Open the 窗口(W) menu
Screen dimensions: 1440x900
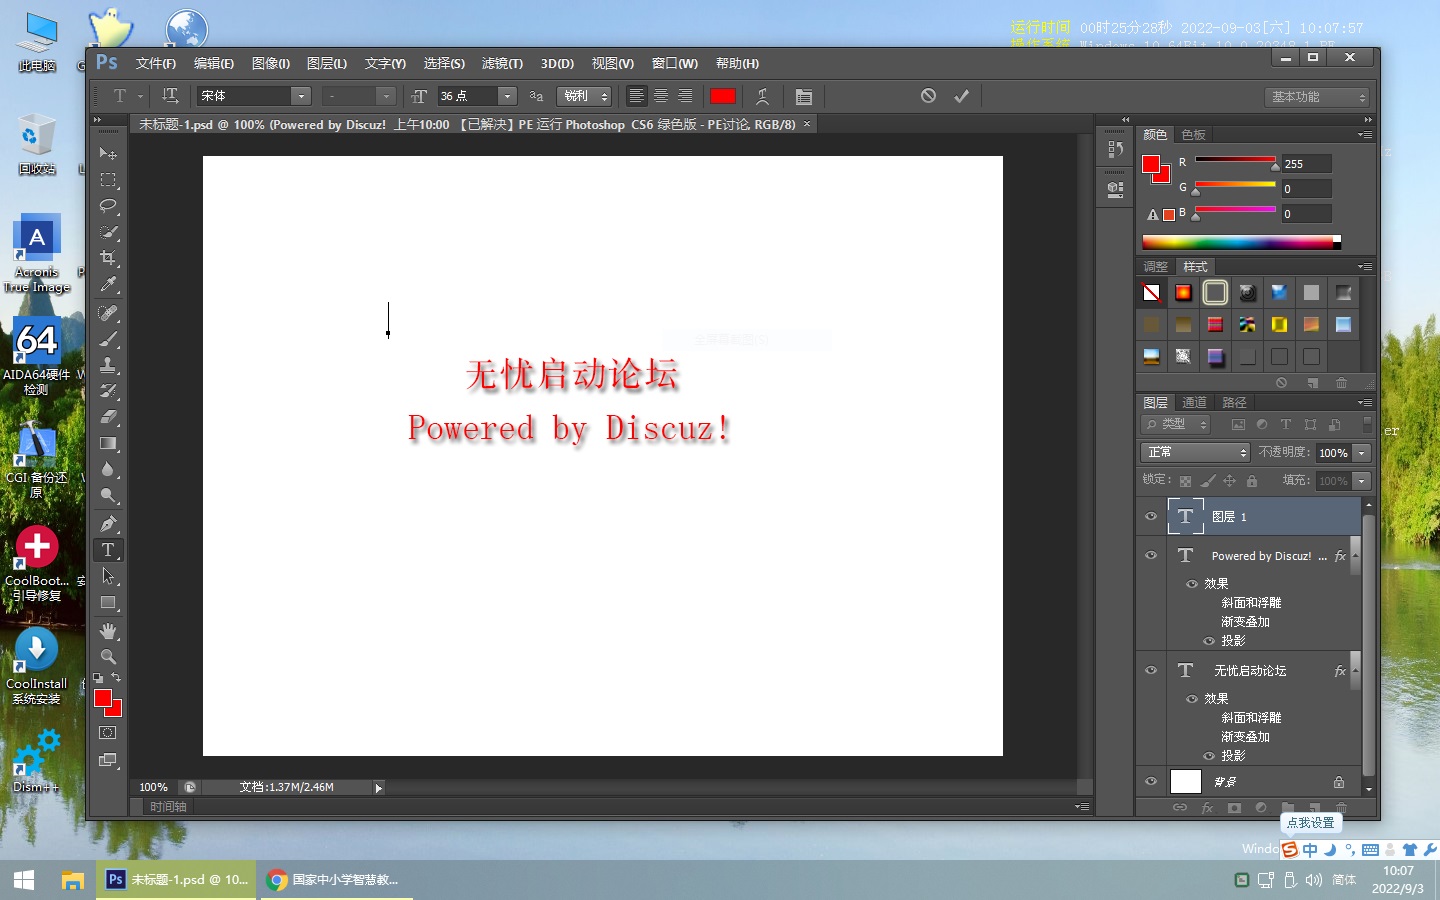(675, 63)
